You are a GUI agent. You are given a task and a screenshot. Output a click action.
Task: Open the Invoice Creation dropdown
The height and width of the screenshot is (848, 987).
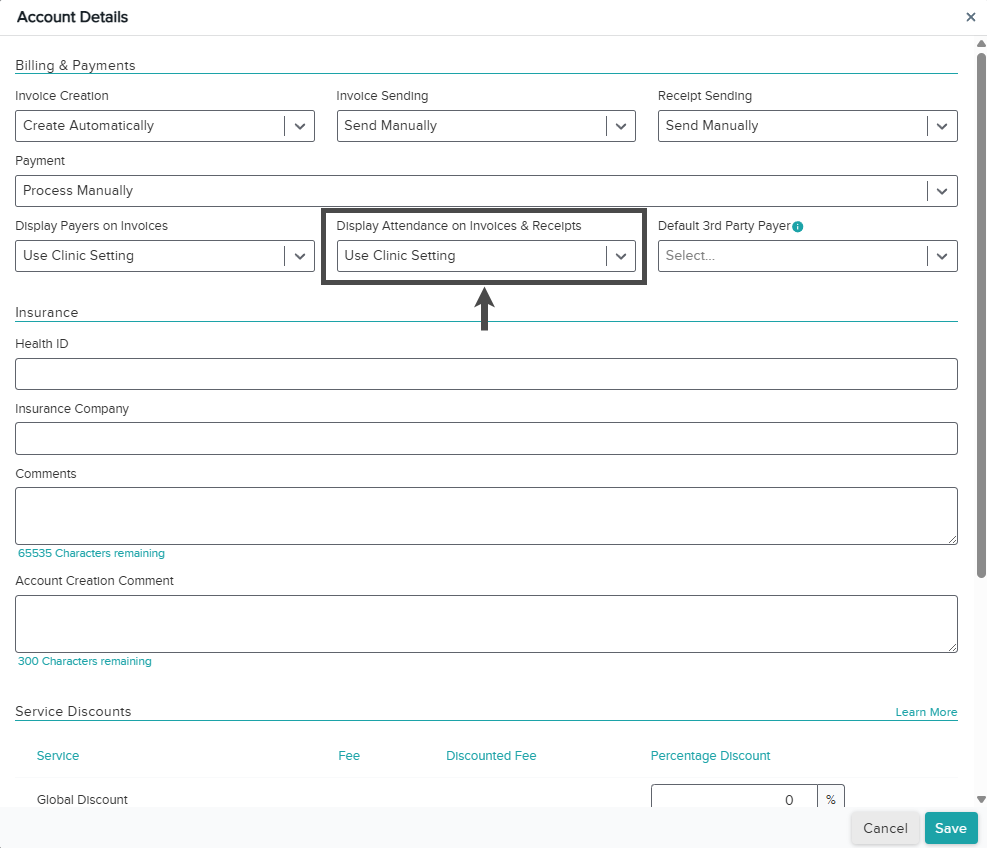164,126
